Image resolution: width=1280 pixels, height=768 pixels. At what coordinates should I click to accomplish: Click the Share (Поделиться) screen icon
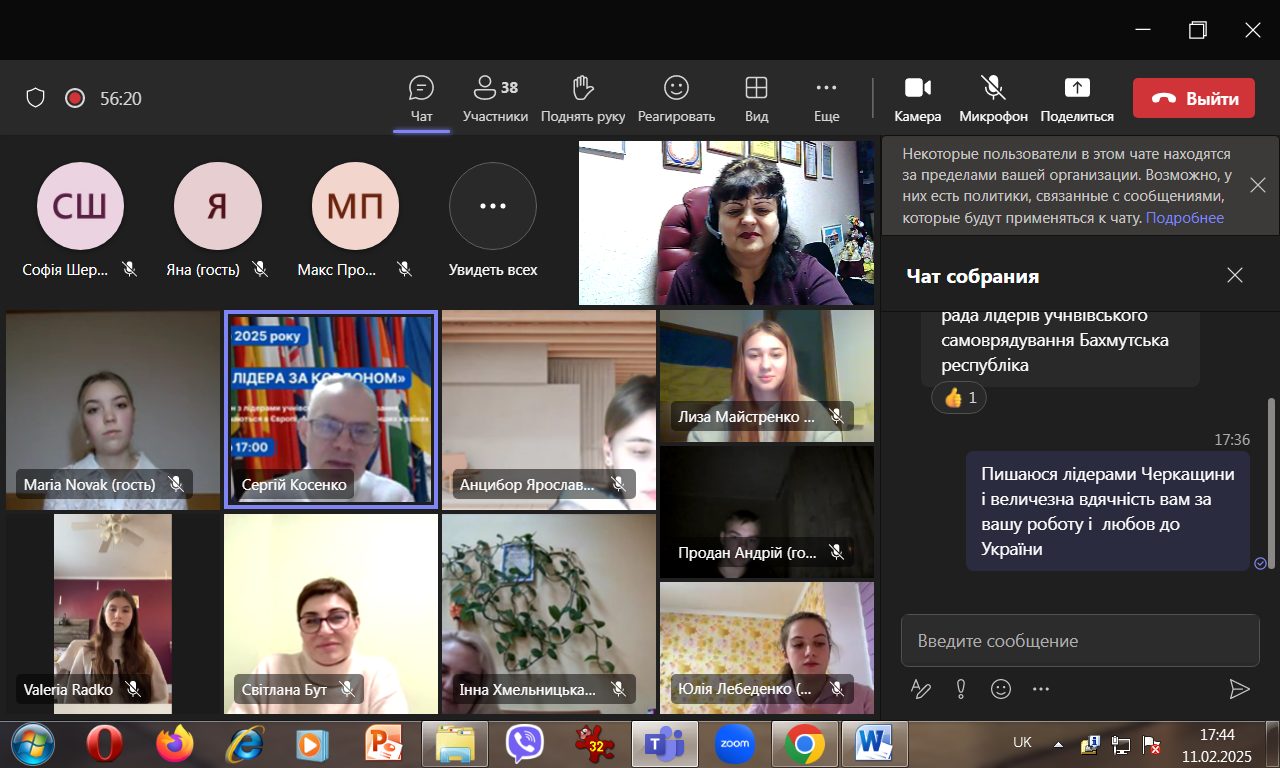pyautogui.click(x=1076, y=98)
